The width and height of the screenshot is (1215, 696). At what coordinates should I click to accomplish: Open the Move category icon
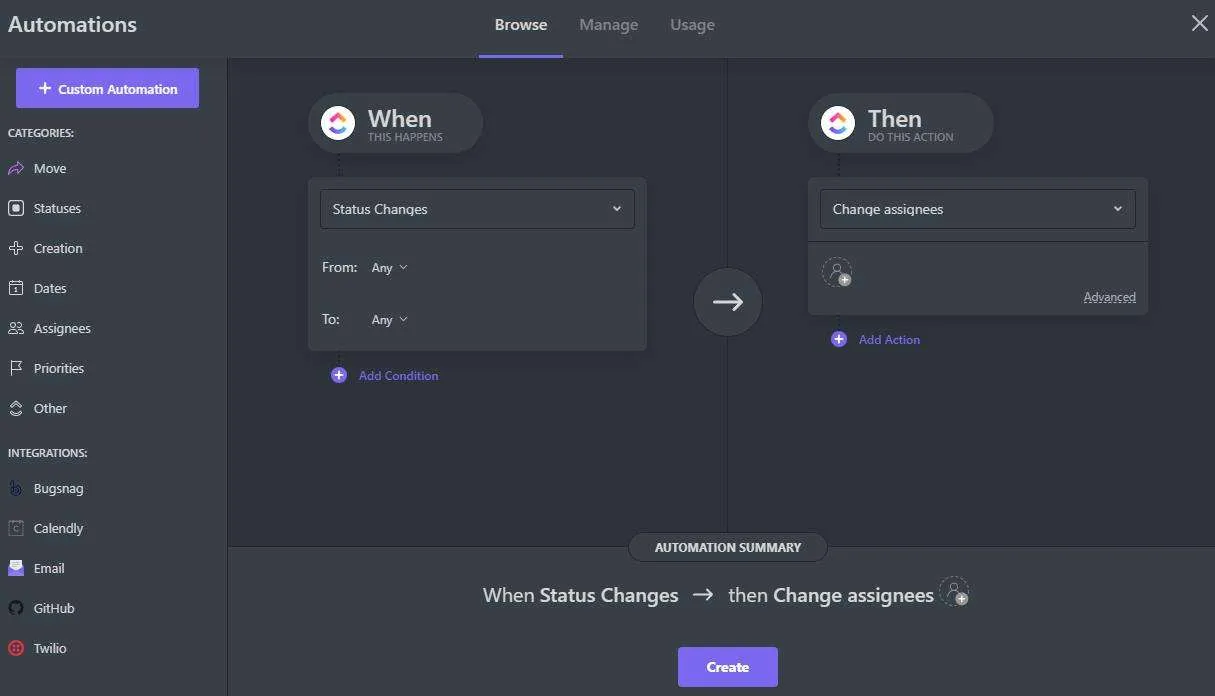tap(16, 168)
